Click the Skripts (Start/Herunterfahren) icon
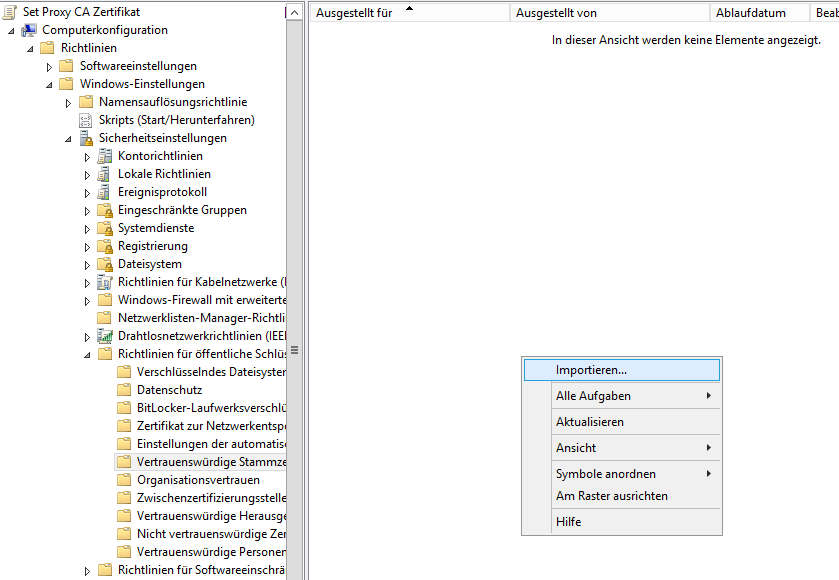The height and width of the screenshot is (580, 839). (86, 120)
